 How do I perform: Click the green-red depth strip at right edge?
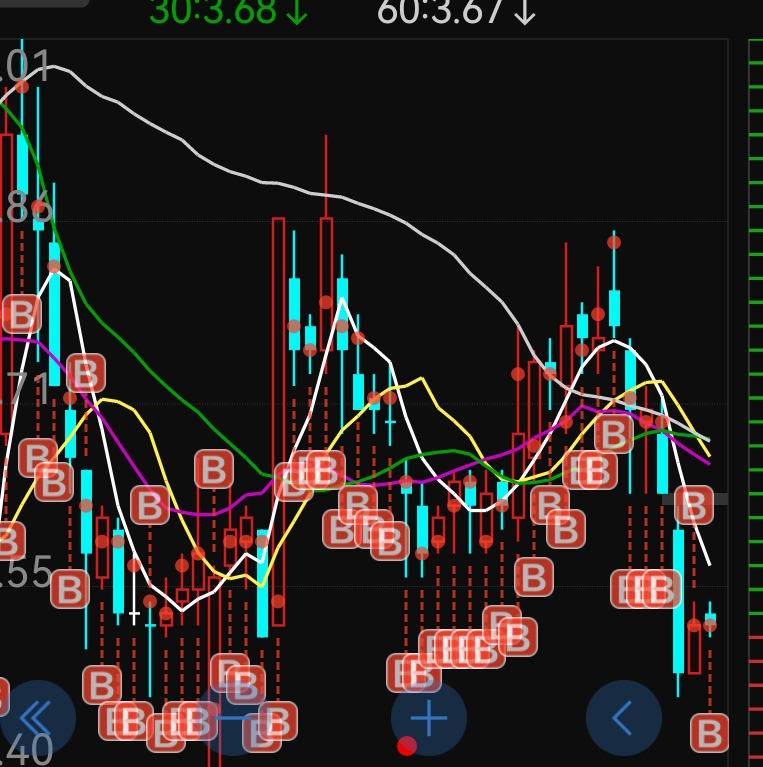click(756, 403)
